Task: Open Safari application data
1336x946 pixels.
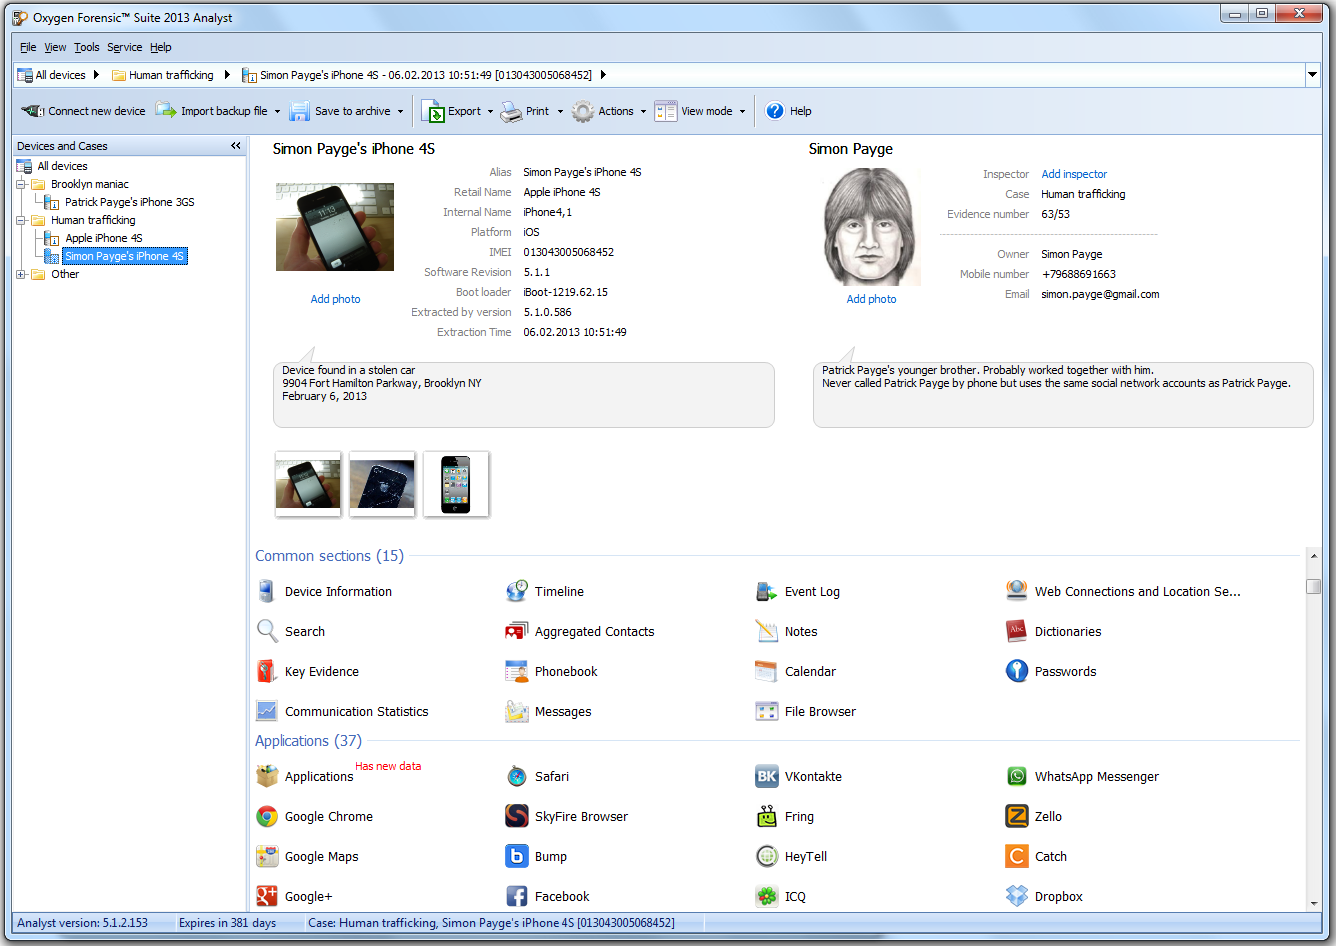Action: pyautogui.click(x=537, y=777)
